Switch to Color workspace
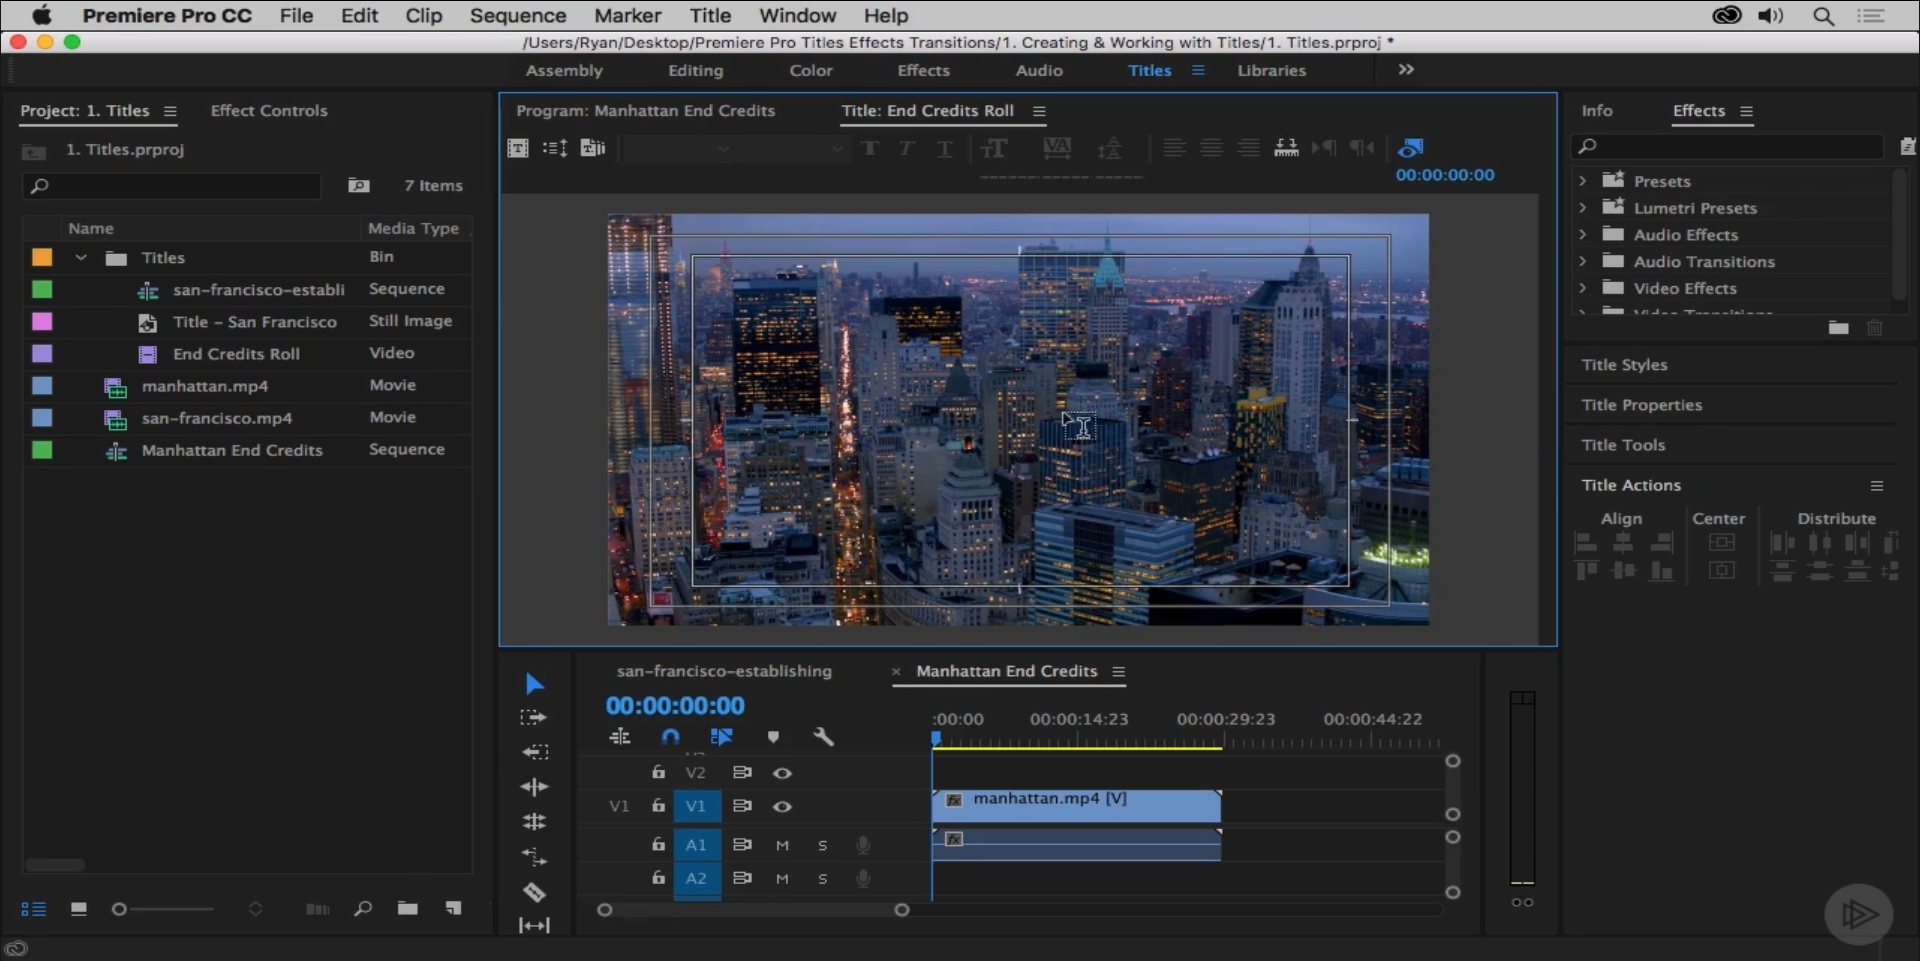1920x961 pixels. click(x=811, y=71)
